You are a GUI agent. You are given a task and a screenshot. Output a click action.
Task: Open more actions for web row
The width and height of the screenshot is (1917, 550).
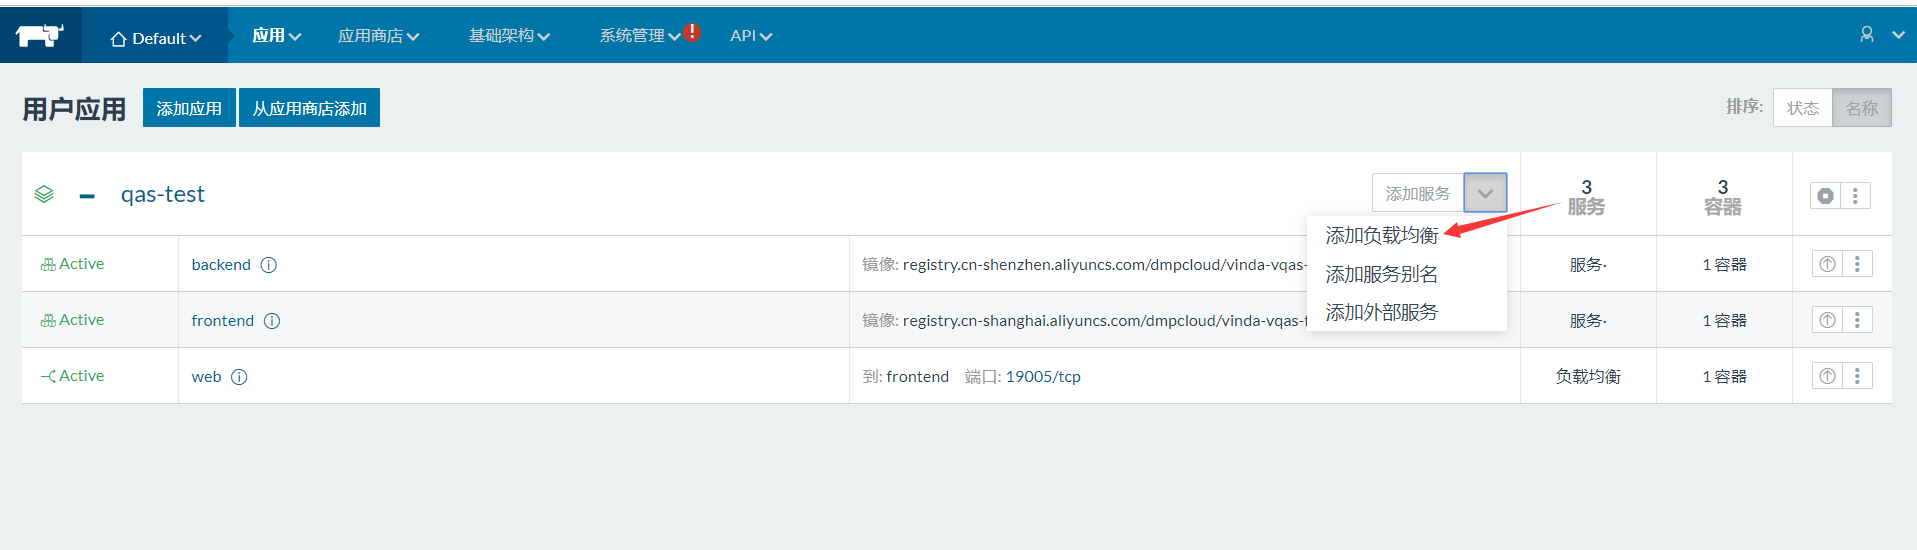point(1857,376)
